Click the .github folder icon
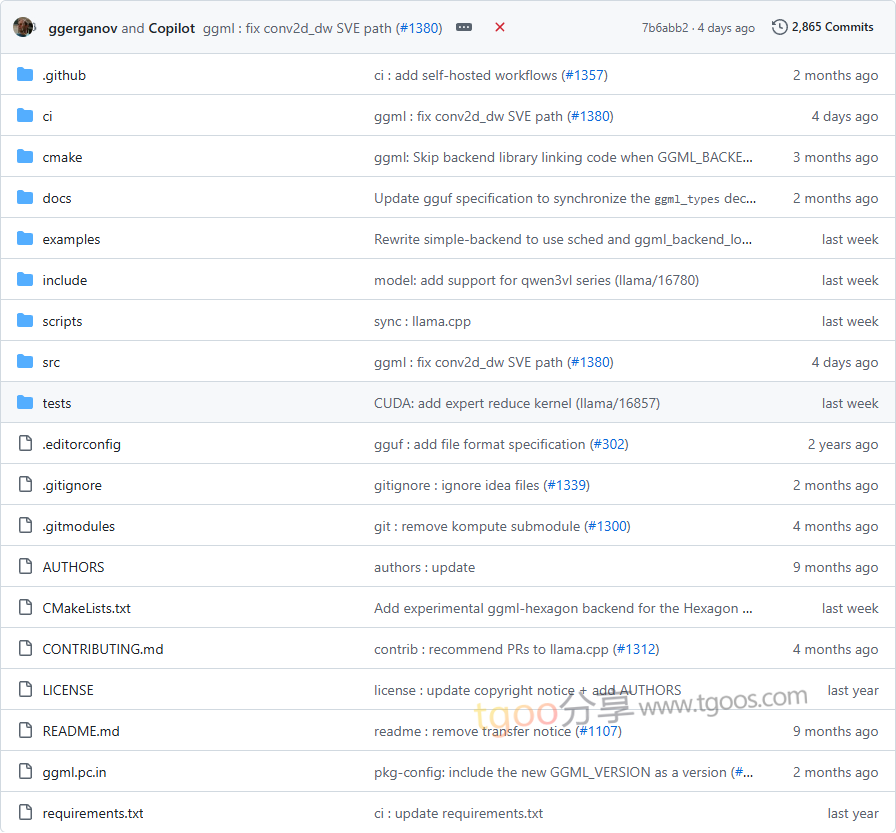 point(25,75)
